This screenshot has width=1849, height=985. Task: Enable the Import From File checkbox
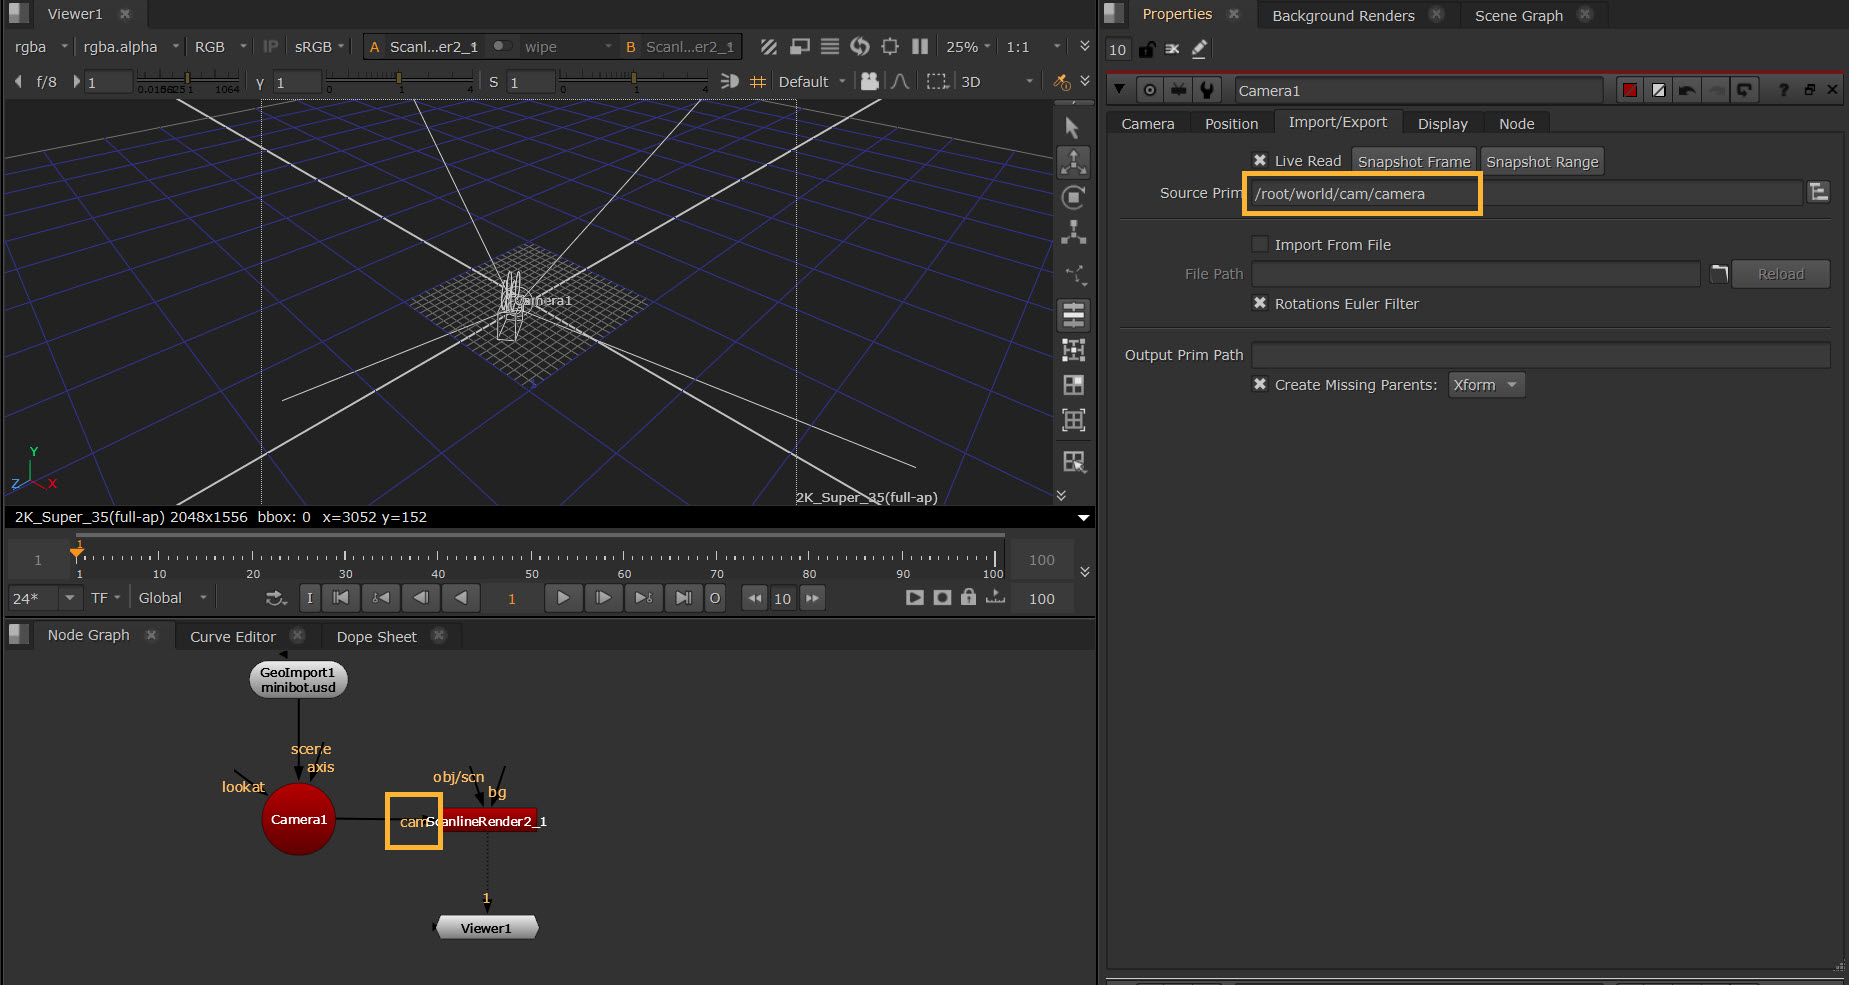click(x=1260, y=245)
